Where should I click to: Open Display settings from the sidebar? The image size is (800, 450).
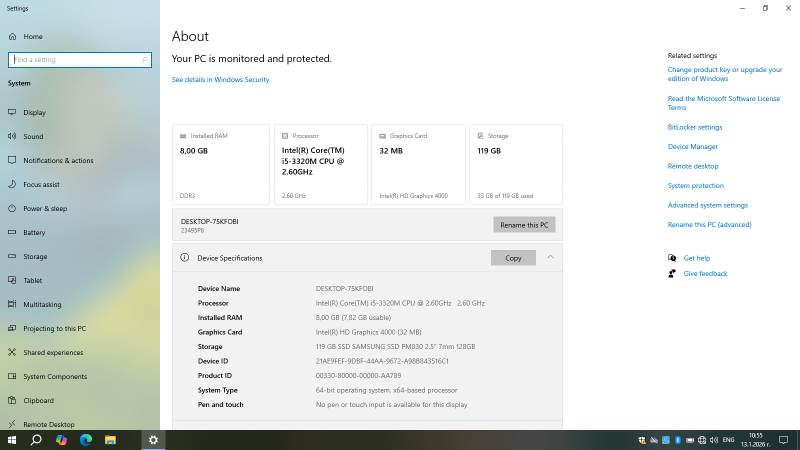click(34, 113)
